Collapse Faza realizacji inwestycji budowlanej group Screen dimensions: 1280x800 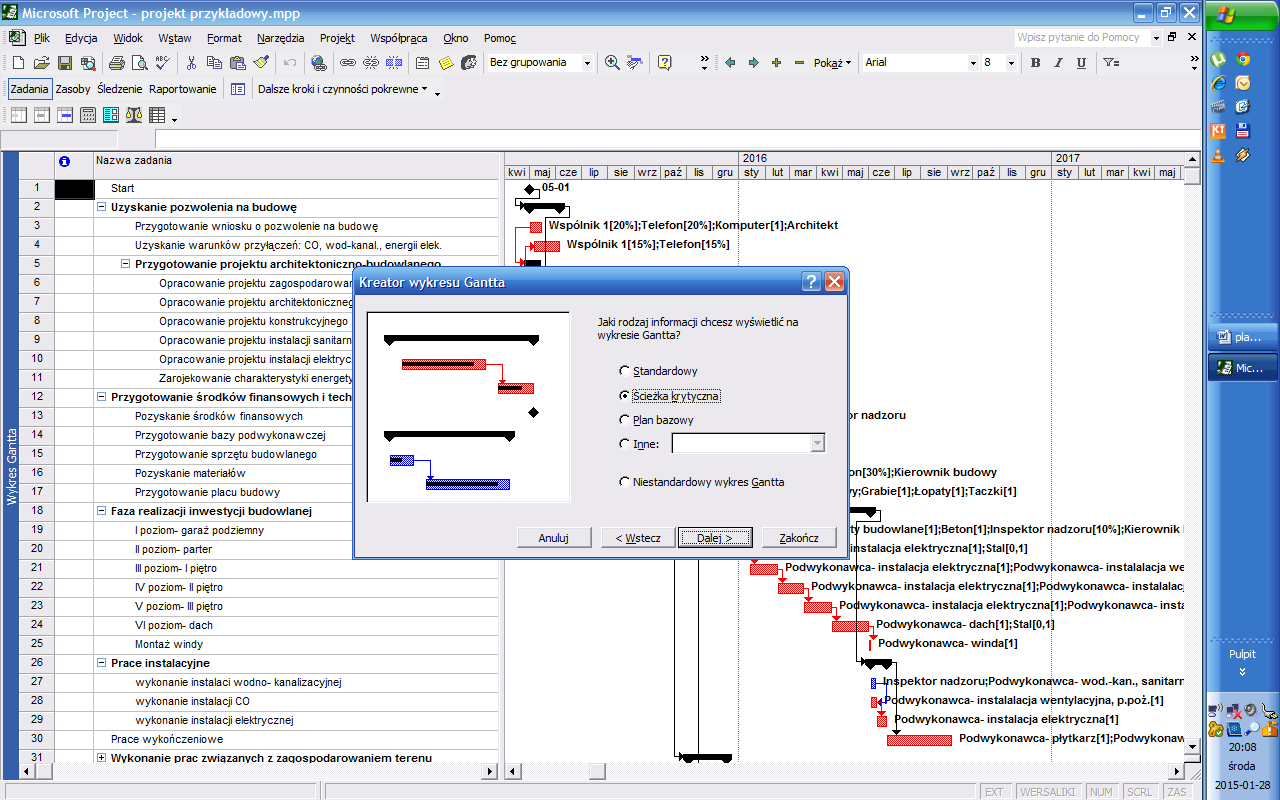101,511
